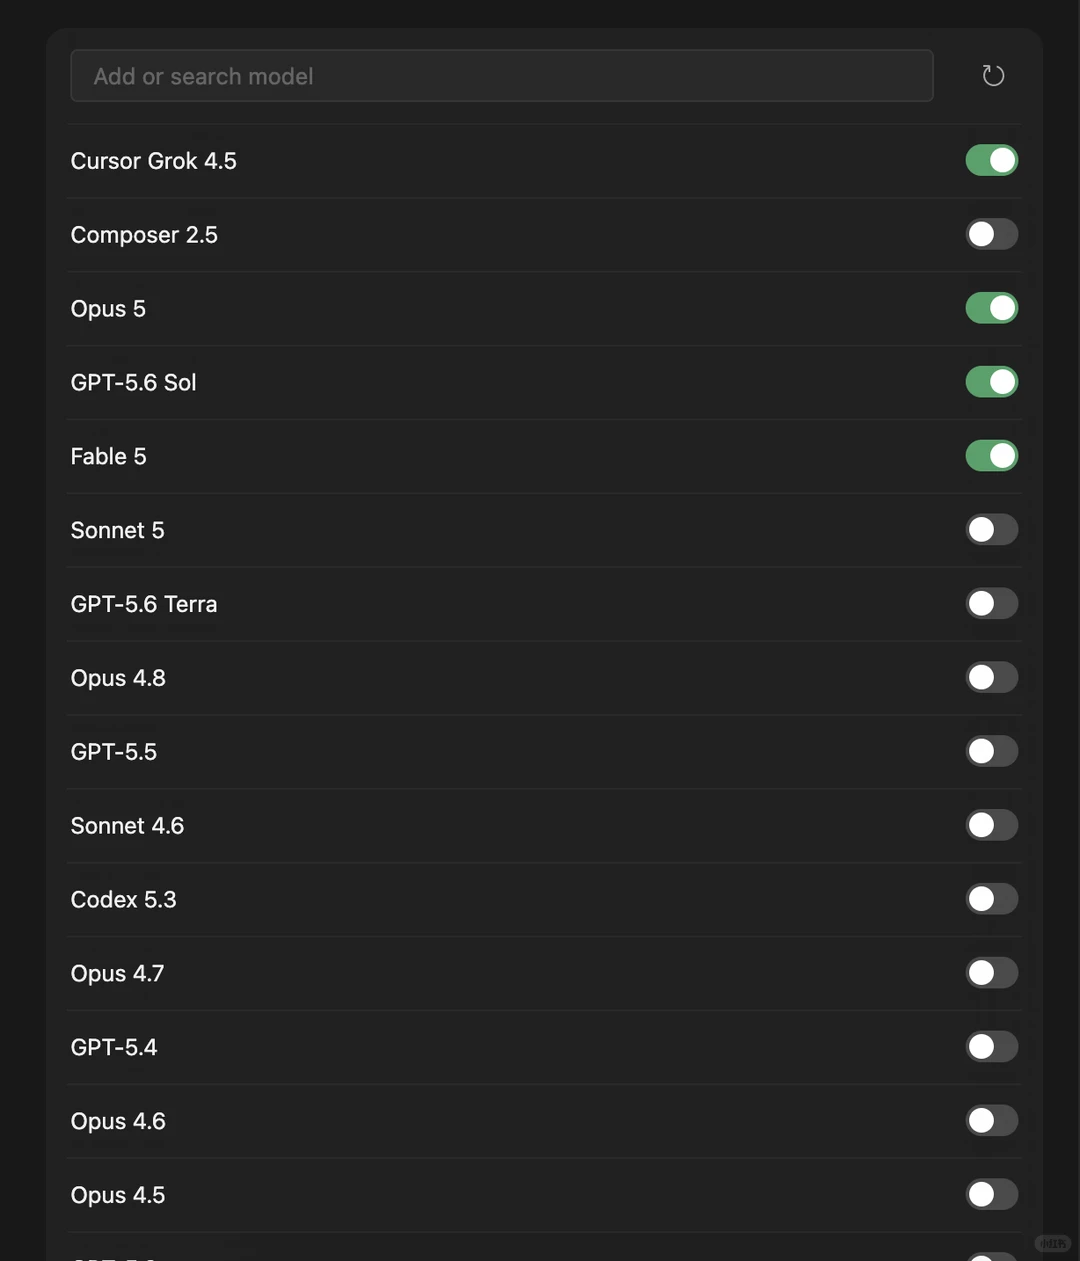
Task: Enable the Opus 4.8 switch
Action: (x=992, y=678)
